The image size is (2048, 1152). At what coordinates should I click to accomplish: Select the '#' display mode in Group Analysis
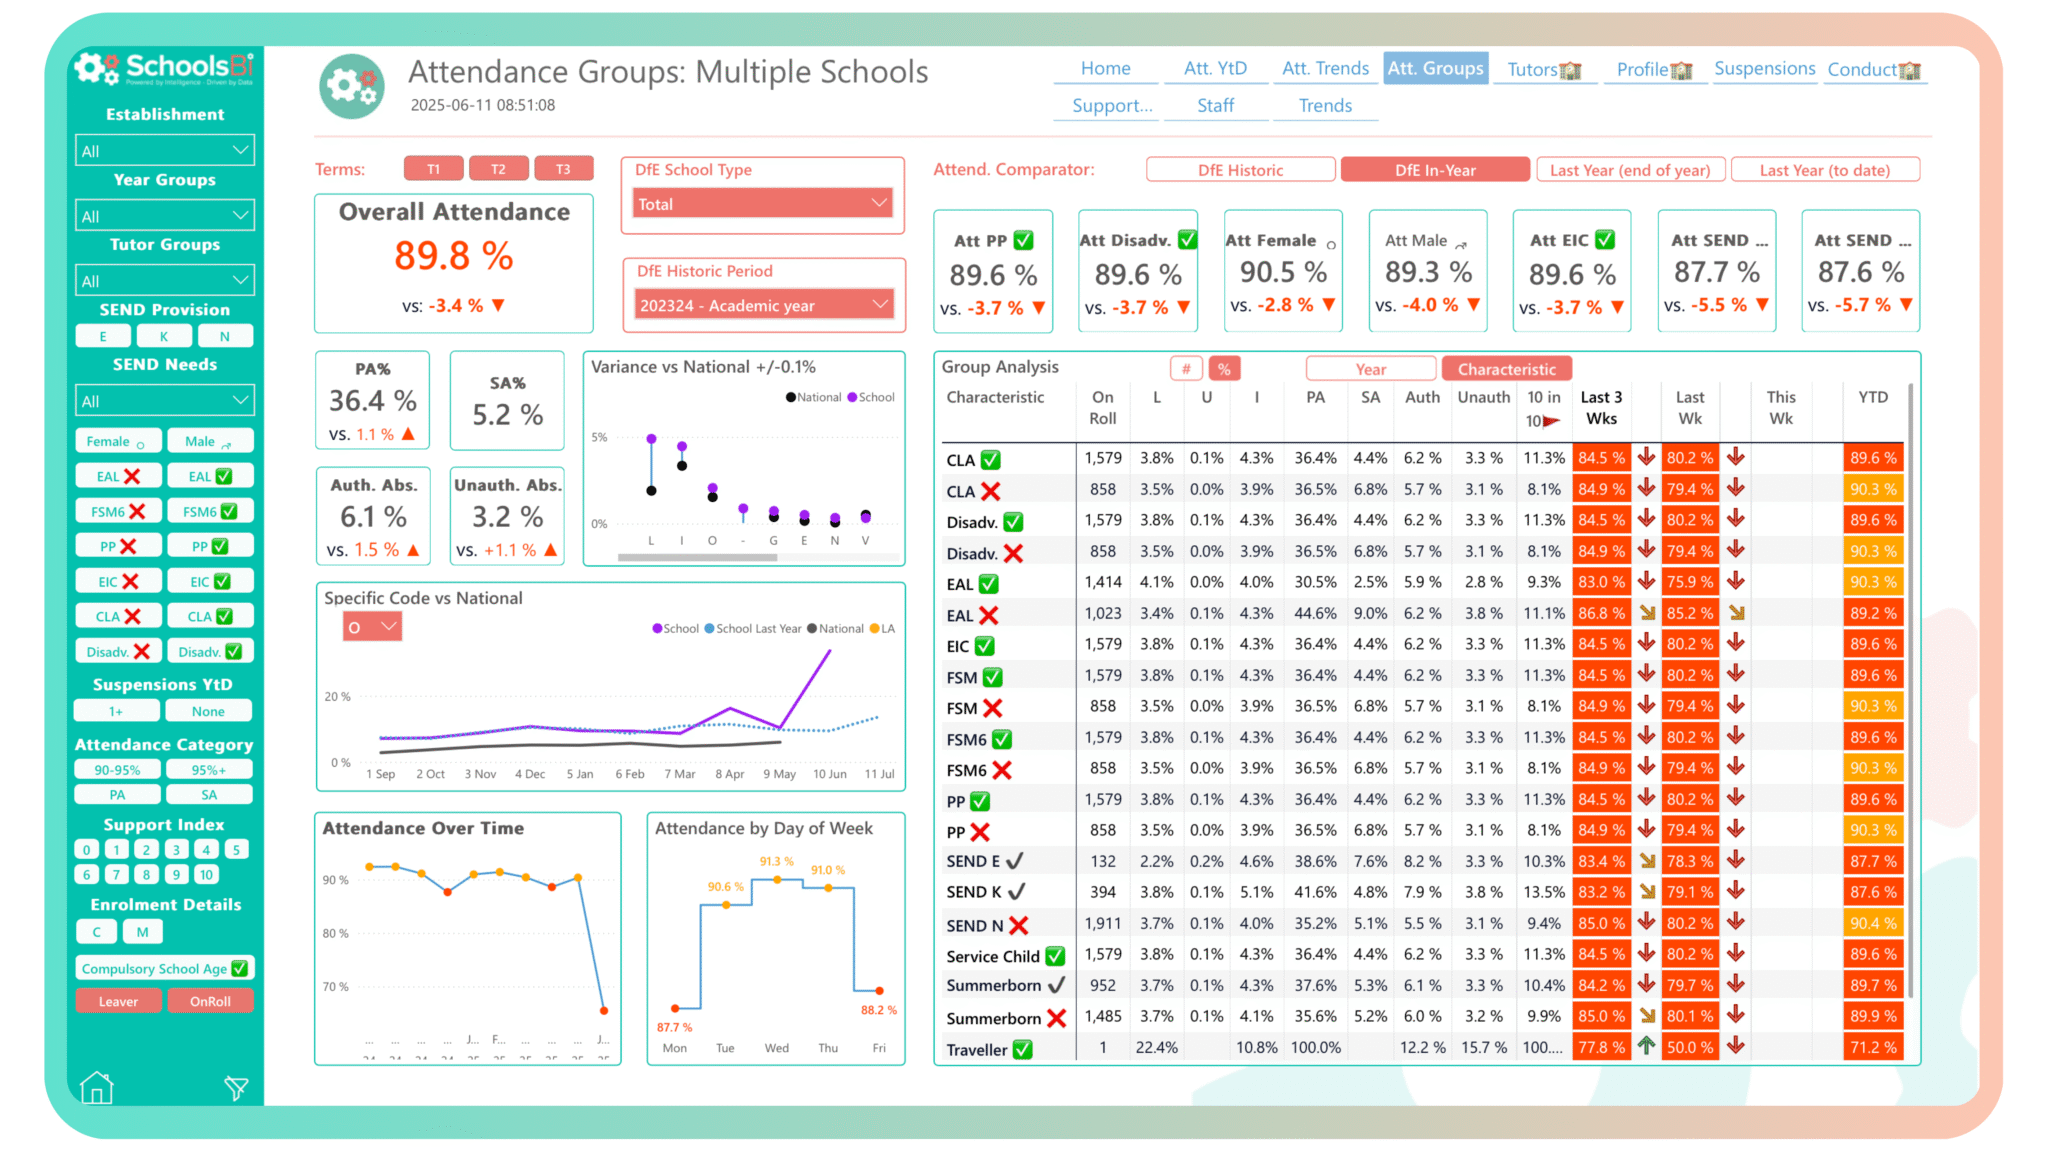tap(1186, 368)
